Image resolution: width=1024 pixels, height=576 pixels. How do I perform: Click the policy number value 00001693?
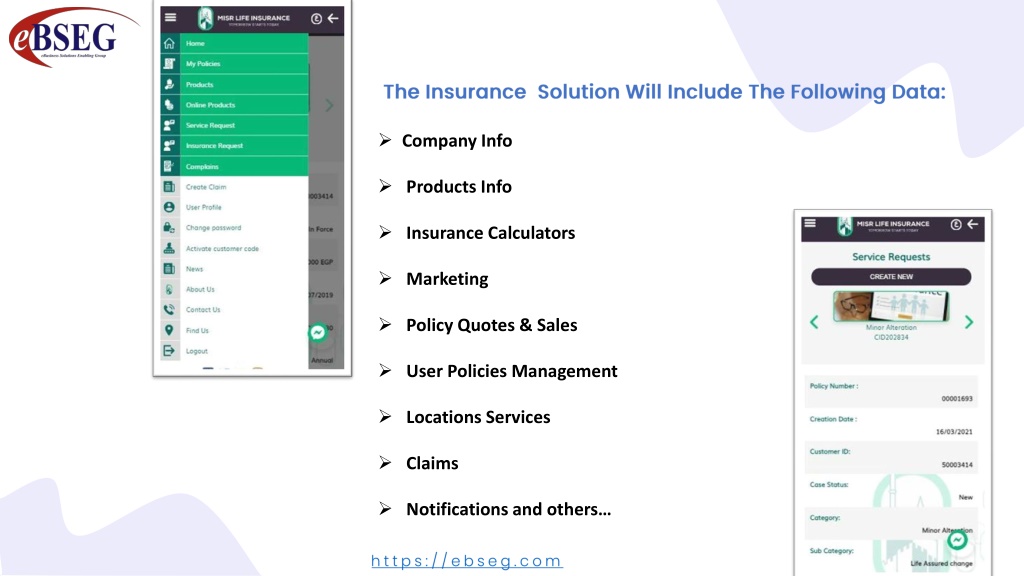[x=957, y=398]
